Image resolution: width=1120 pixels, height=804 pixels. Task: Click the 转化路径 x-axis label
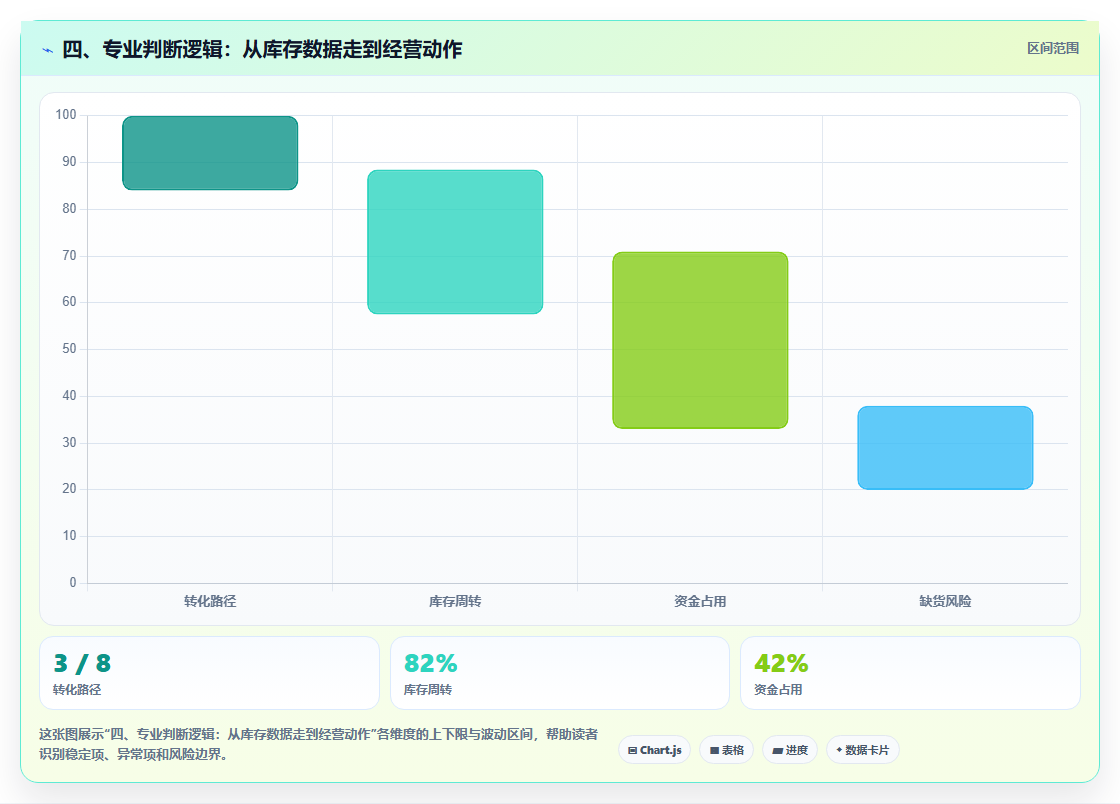coord(210,601)
